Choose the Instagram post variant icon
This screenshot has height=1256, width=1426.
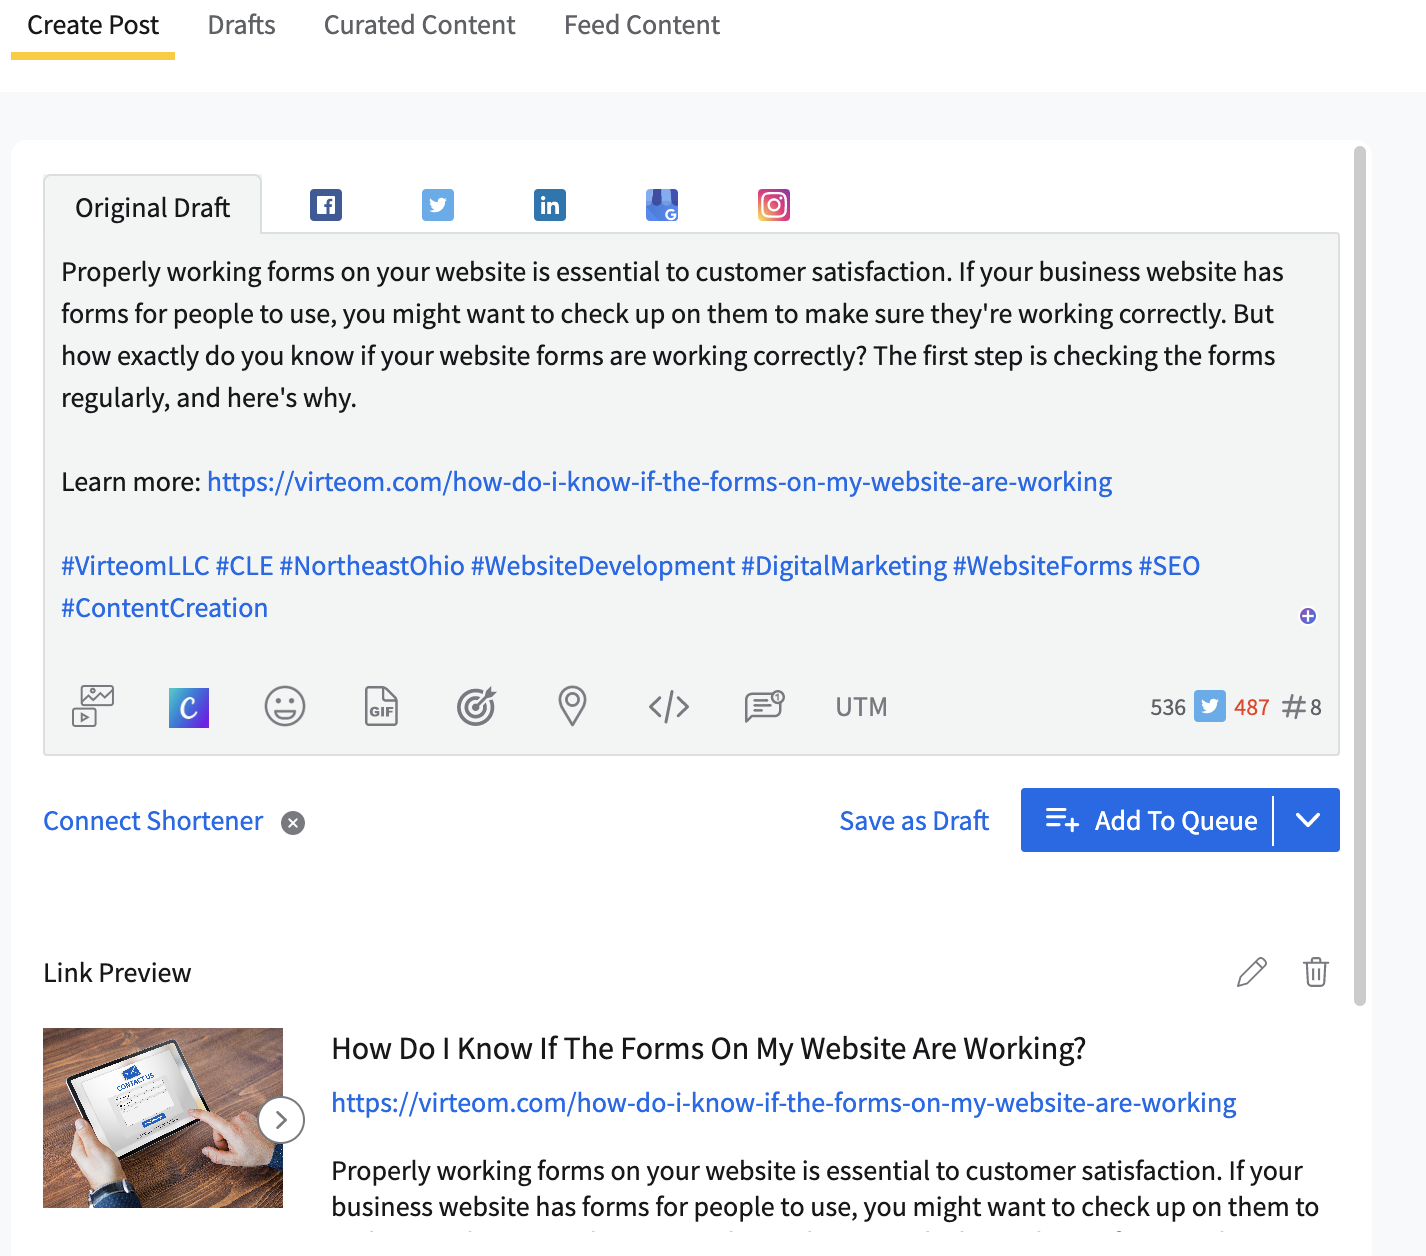click(774, 205)
